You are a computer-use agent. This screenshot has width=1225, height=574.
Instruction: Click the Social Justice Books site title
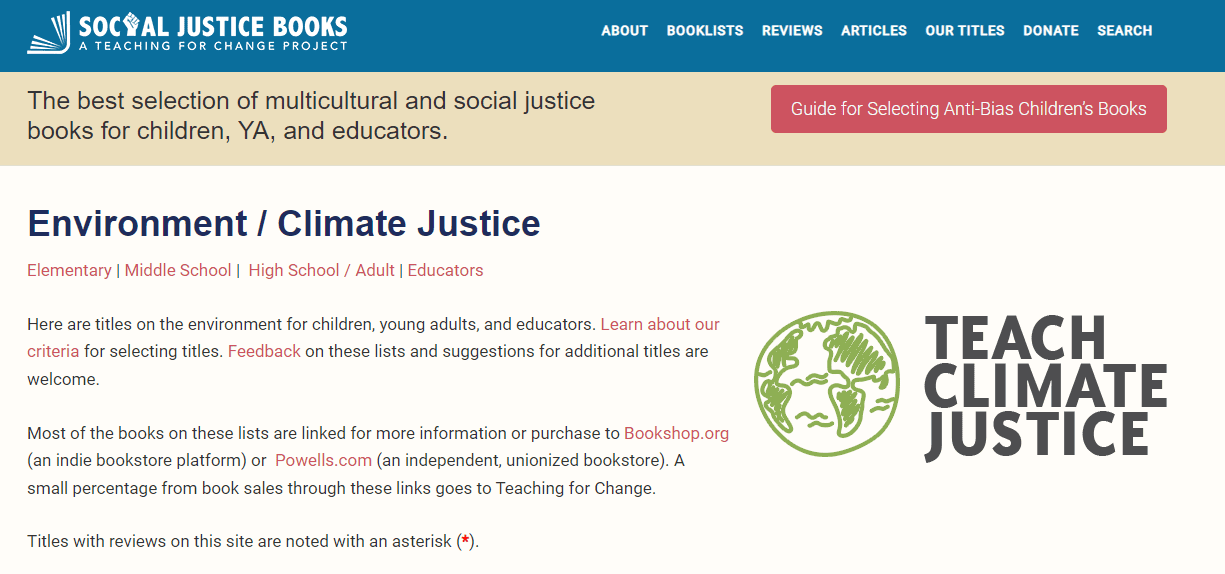pyautogui.click(x=213, y=26)
